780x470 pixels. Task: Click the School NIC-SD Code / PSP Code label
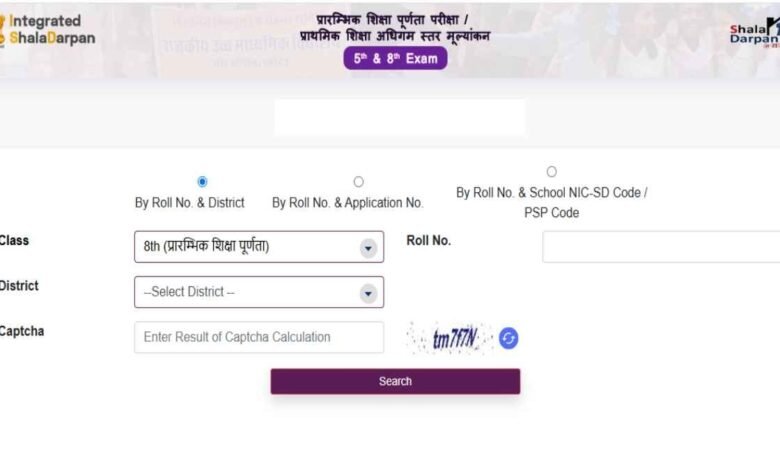click(552, 202)
